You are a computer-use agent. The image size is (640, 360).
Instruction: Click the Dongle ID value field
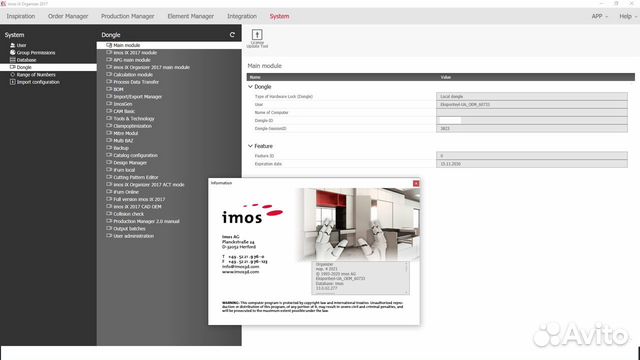[x=532, y=121]
